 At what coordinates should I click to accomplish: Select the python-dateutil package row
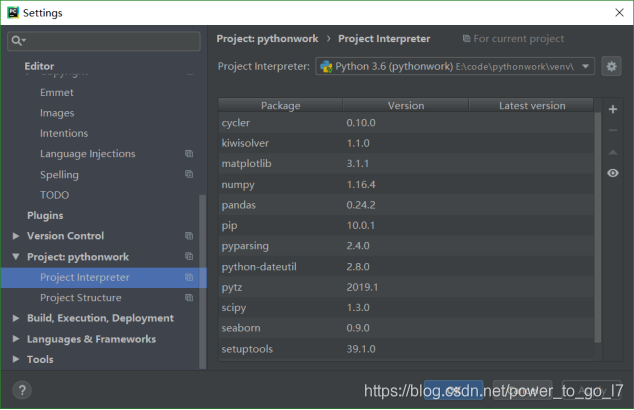tap(406, 266)
